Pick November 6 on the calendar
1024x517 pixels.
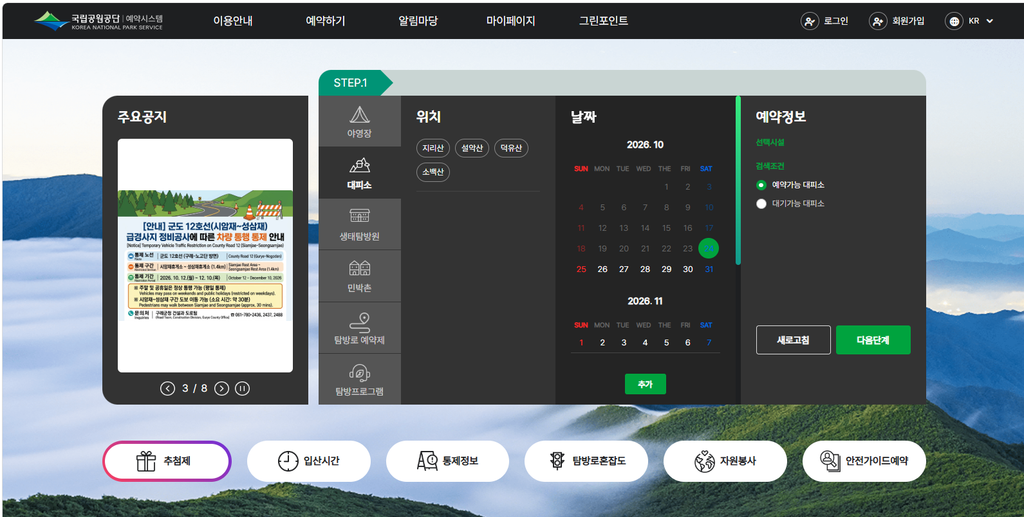[688, 342]
